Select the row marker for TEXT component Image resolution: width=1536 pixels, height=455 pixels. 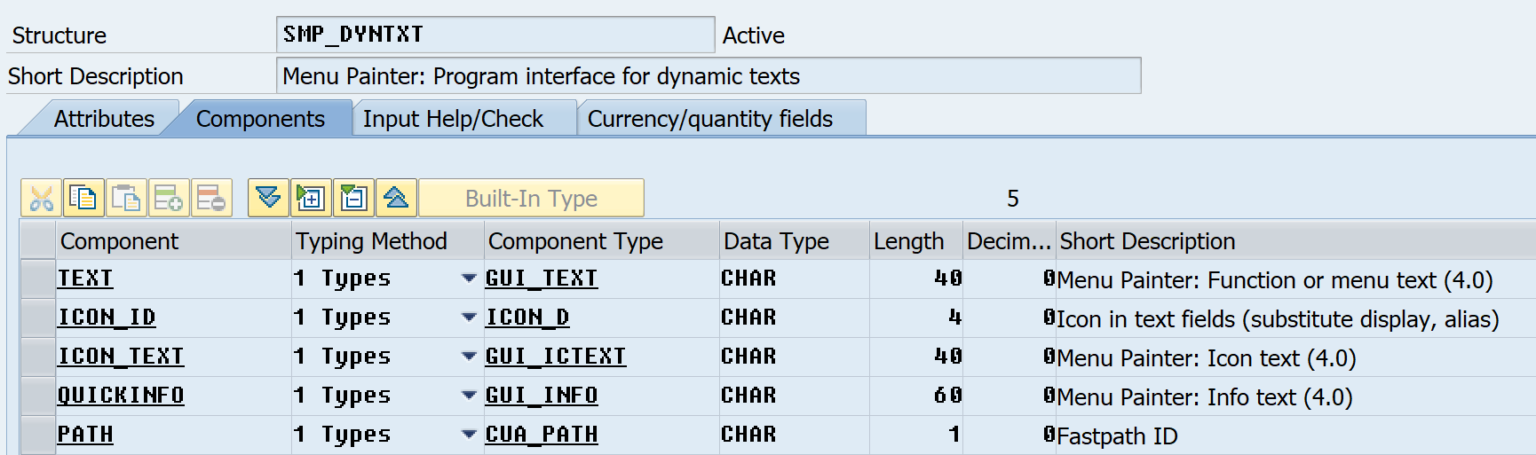tap(38, 279)
